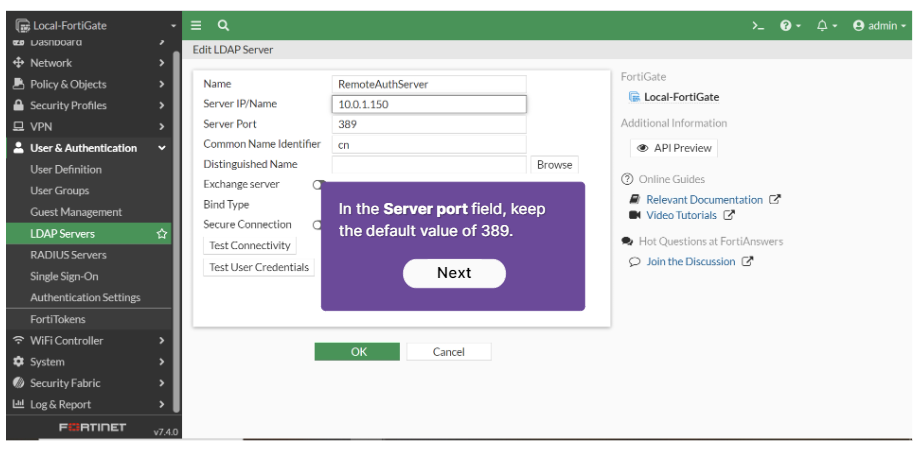Focus the Distinguished Name field

pyautogui.click(x=429, y=165)
